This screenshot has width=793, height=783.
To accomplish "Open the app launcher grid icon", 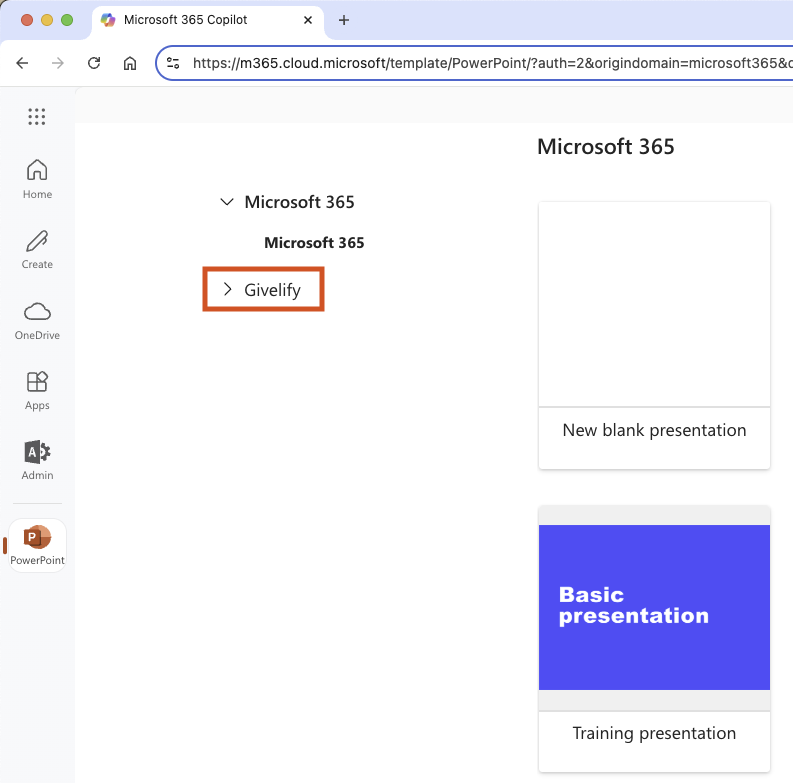I will (36, 117).
